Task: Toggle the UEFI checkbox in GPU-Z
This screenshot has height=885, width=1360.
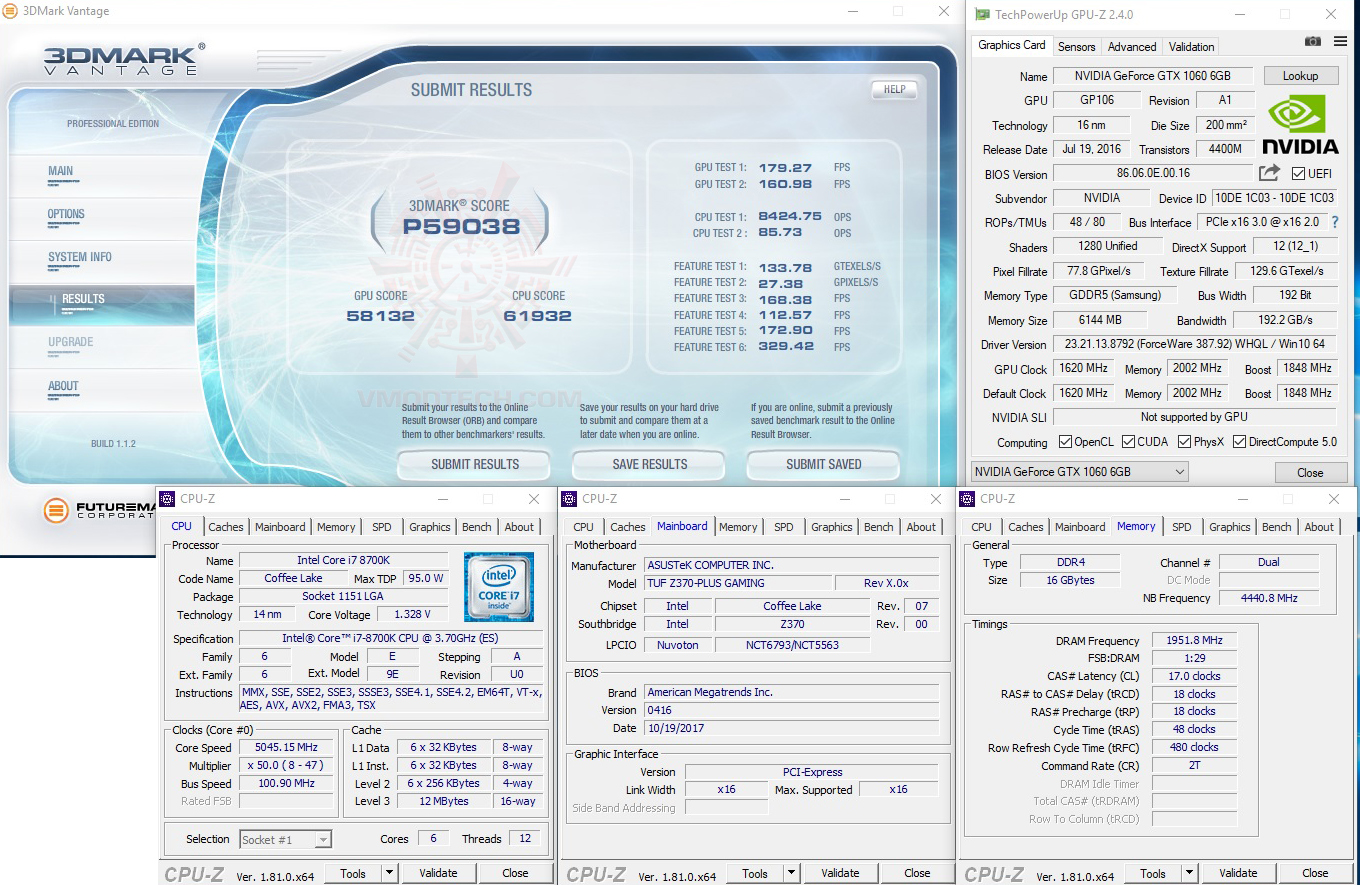Action: (1299, 172)
